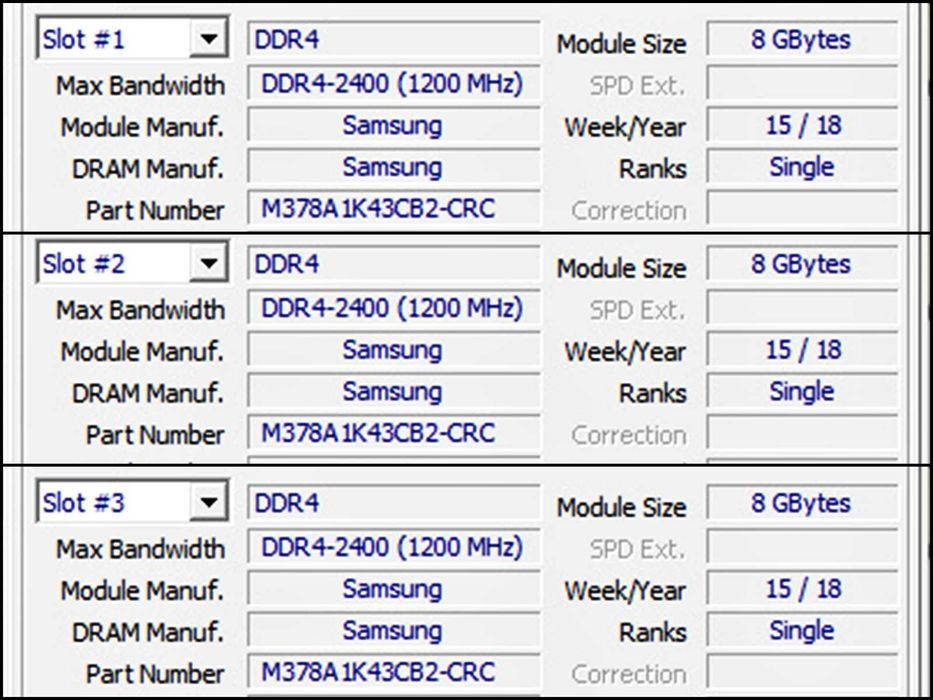Click the 8 GBytes module size in Slot #2 panel
933x700 pixels.
click(802, 264)
